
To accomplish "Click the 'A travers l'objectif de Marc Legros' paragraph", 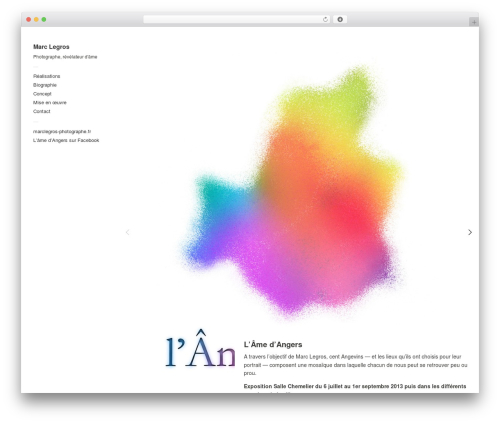I will click(x=355, y=365).
